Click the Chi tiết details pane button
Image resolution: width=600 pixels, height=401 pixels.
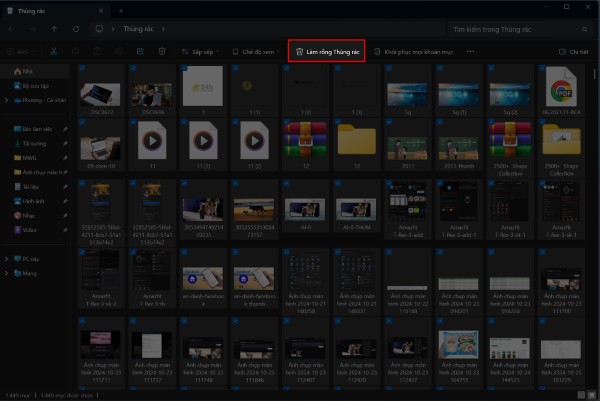coord(573,51)
